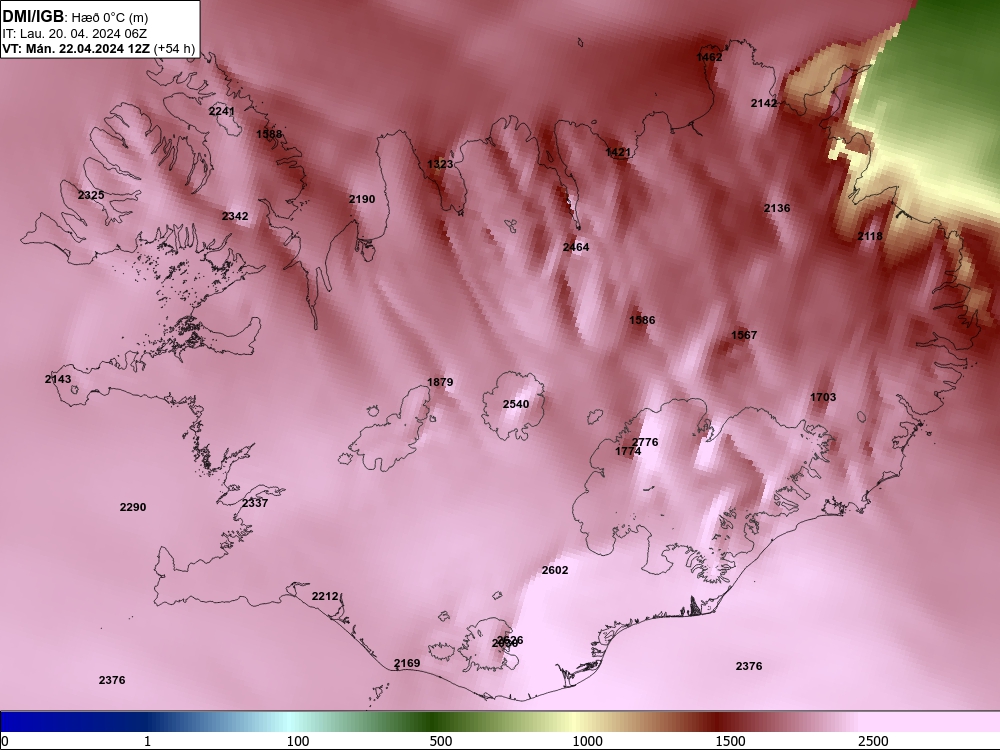Click the 2241 height value on map
This screenshot has width=1000, height=750.
pos(222,111)
